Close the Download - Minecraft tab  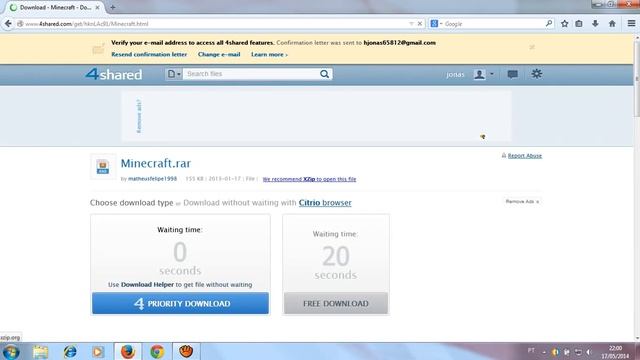pyautogui.click(x=97, y=7)
